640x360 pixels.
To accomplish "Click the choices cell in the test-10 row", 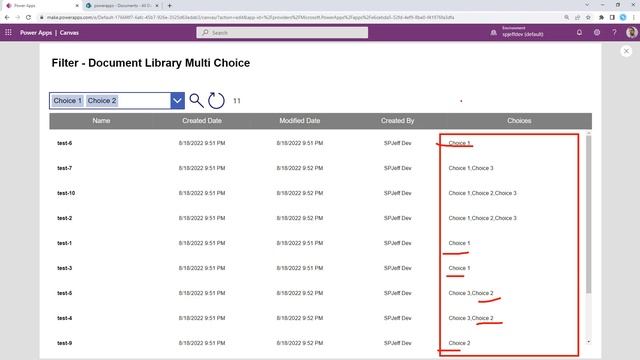I will pos(482,193).
